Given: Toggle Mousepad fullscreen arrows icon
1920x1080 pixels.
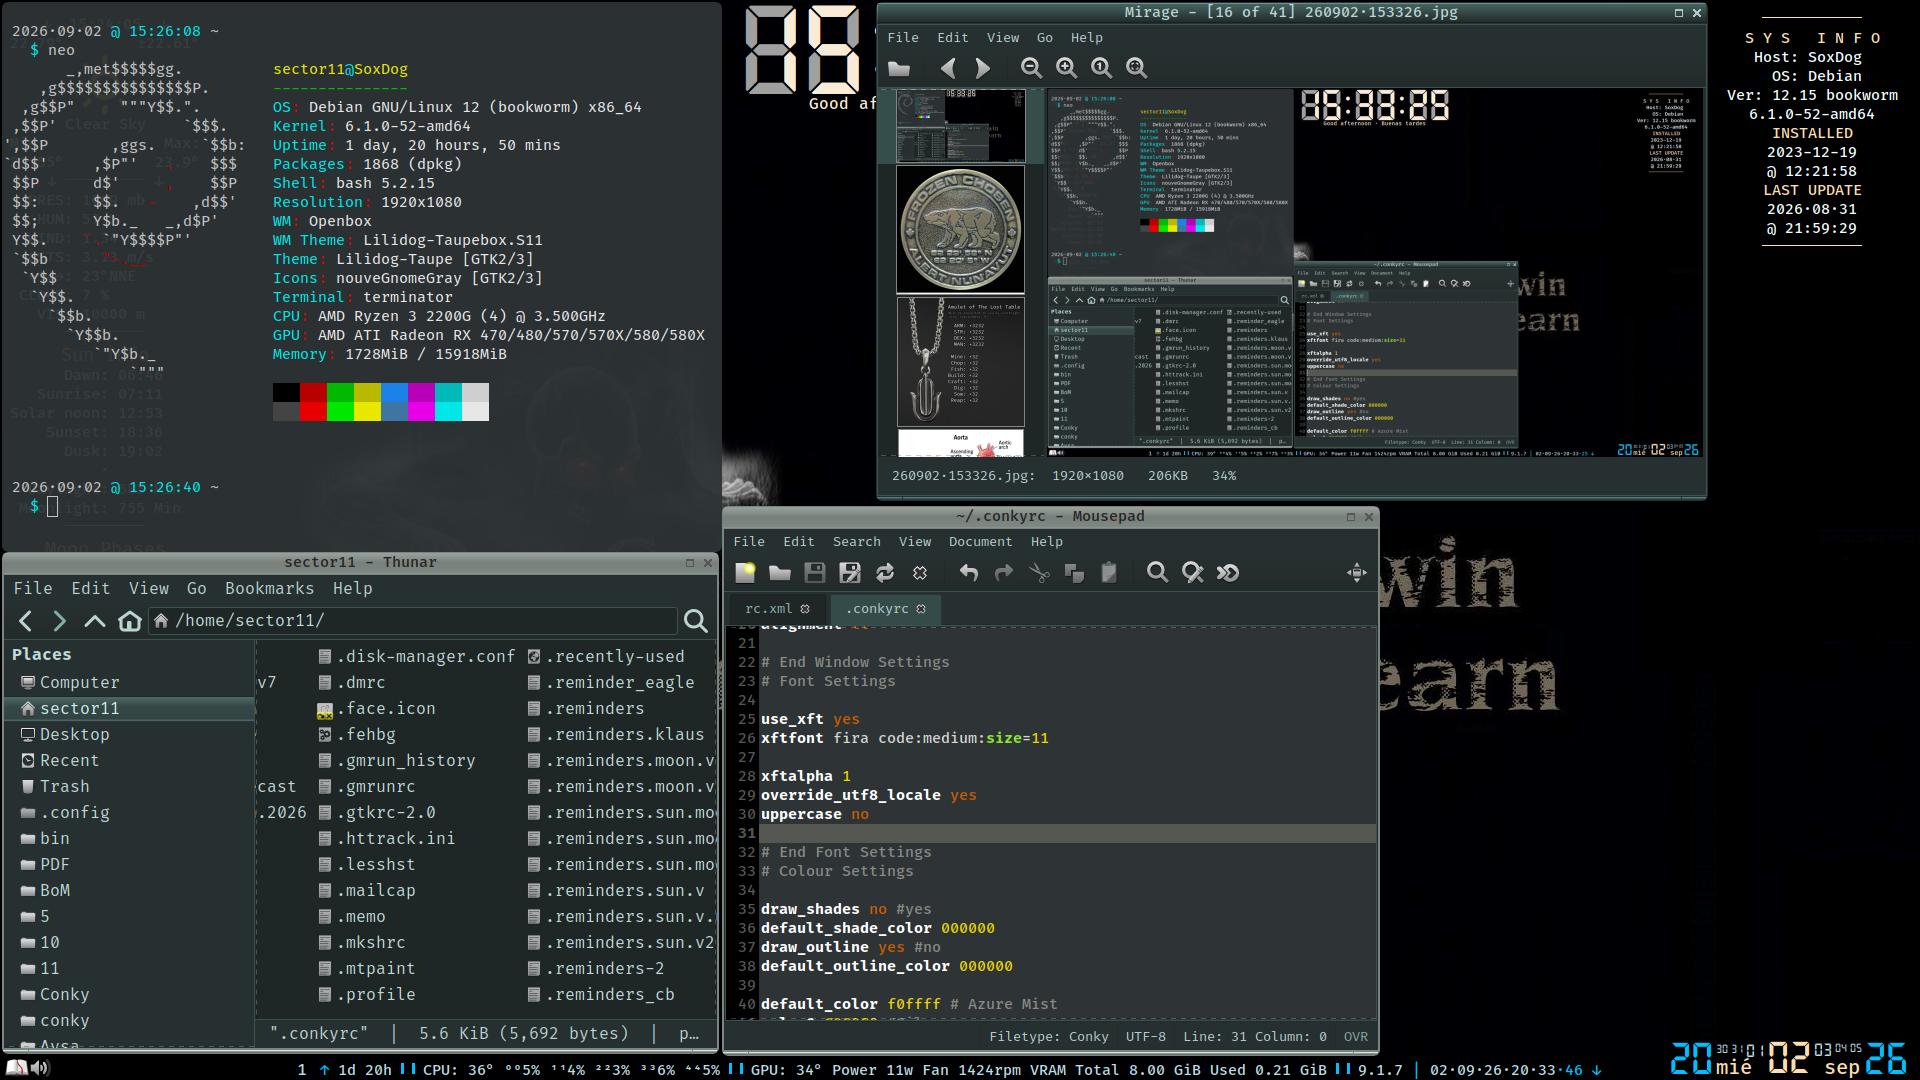Looking at the screenshot, I should [1356, 573].
